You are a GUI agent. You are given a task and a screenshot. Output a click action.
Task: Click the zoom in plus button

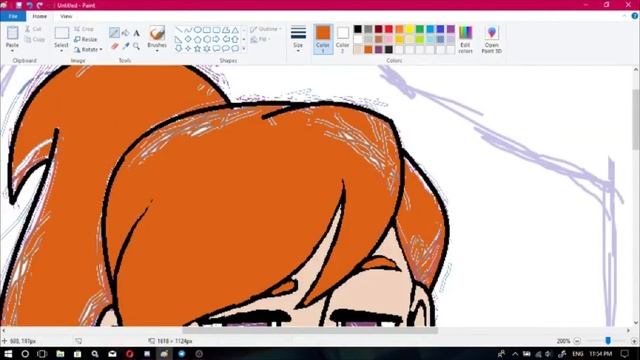[635, 341]
